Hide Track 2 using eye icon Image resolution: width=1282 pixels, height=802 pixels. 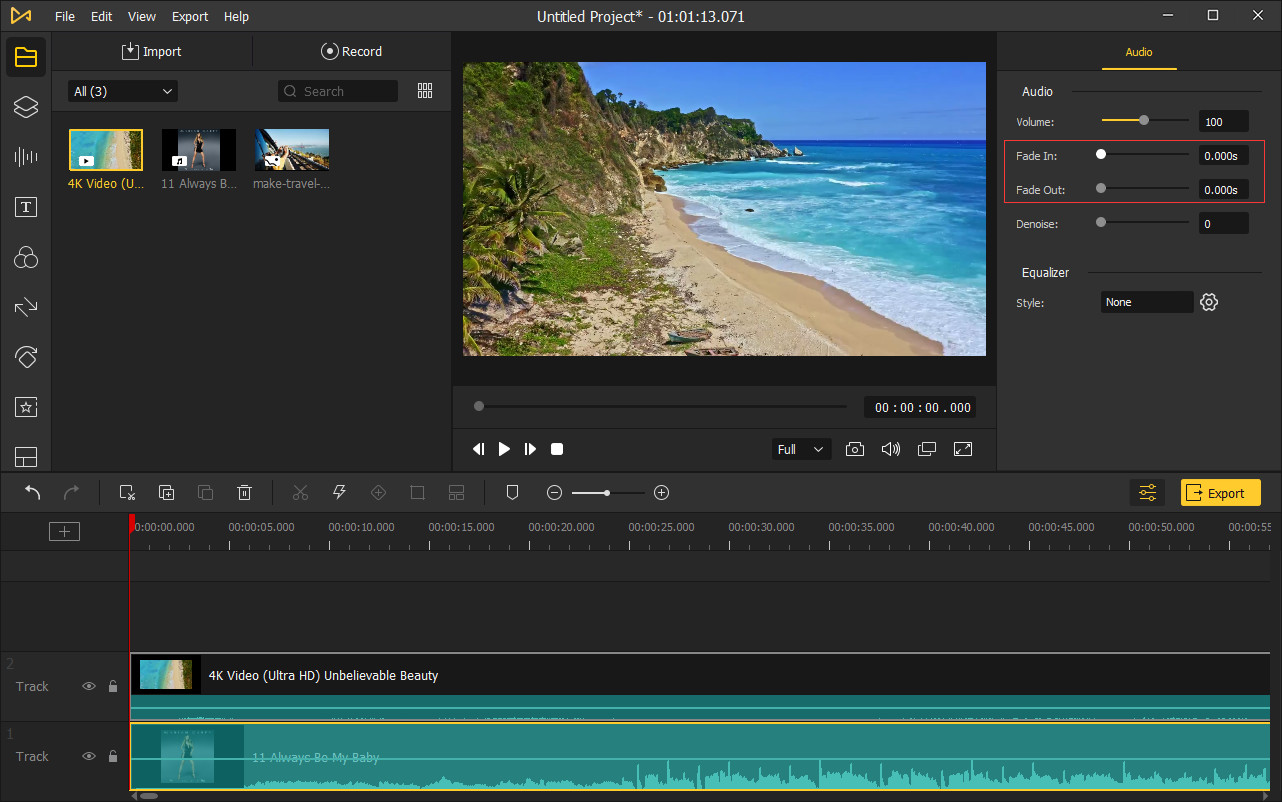pos(89,686)
